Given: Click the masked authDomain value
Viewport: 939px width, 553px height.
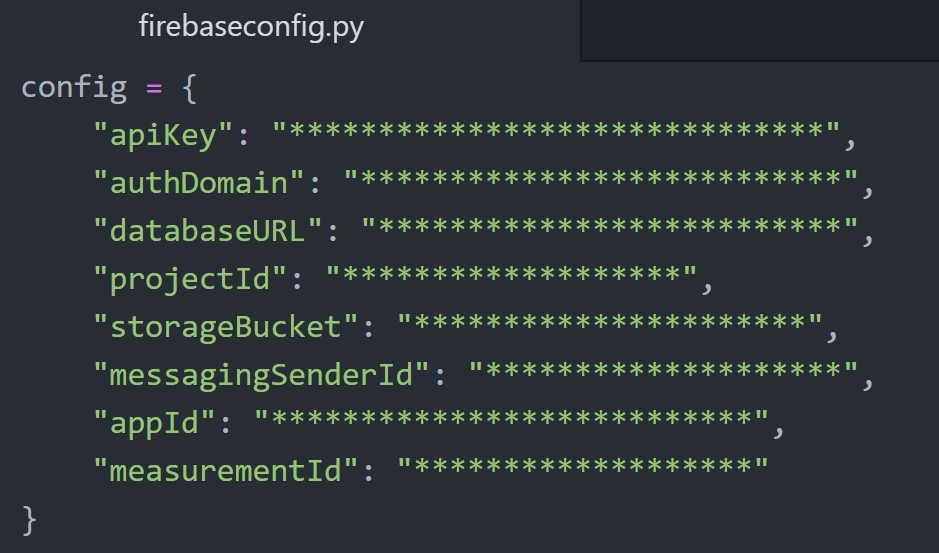Looking at the screenshot, I should [600, 182].
